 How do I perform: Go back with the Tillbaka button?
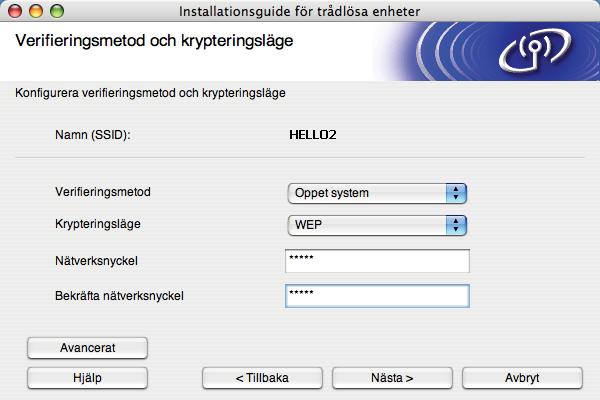click(x=262, y=378)
